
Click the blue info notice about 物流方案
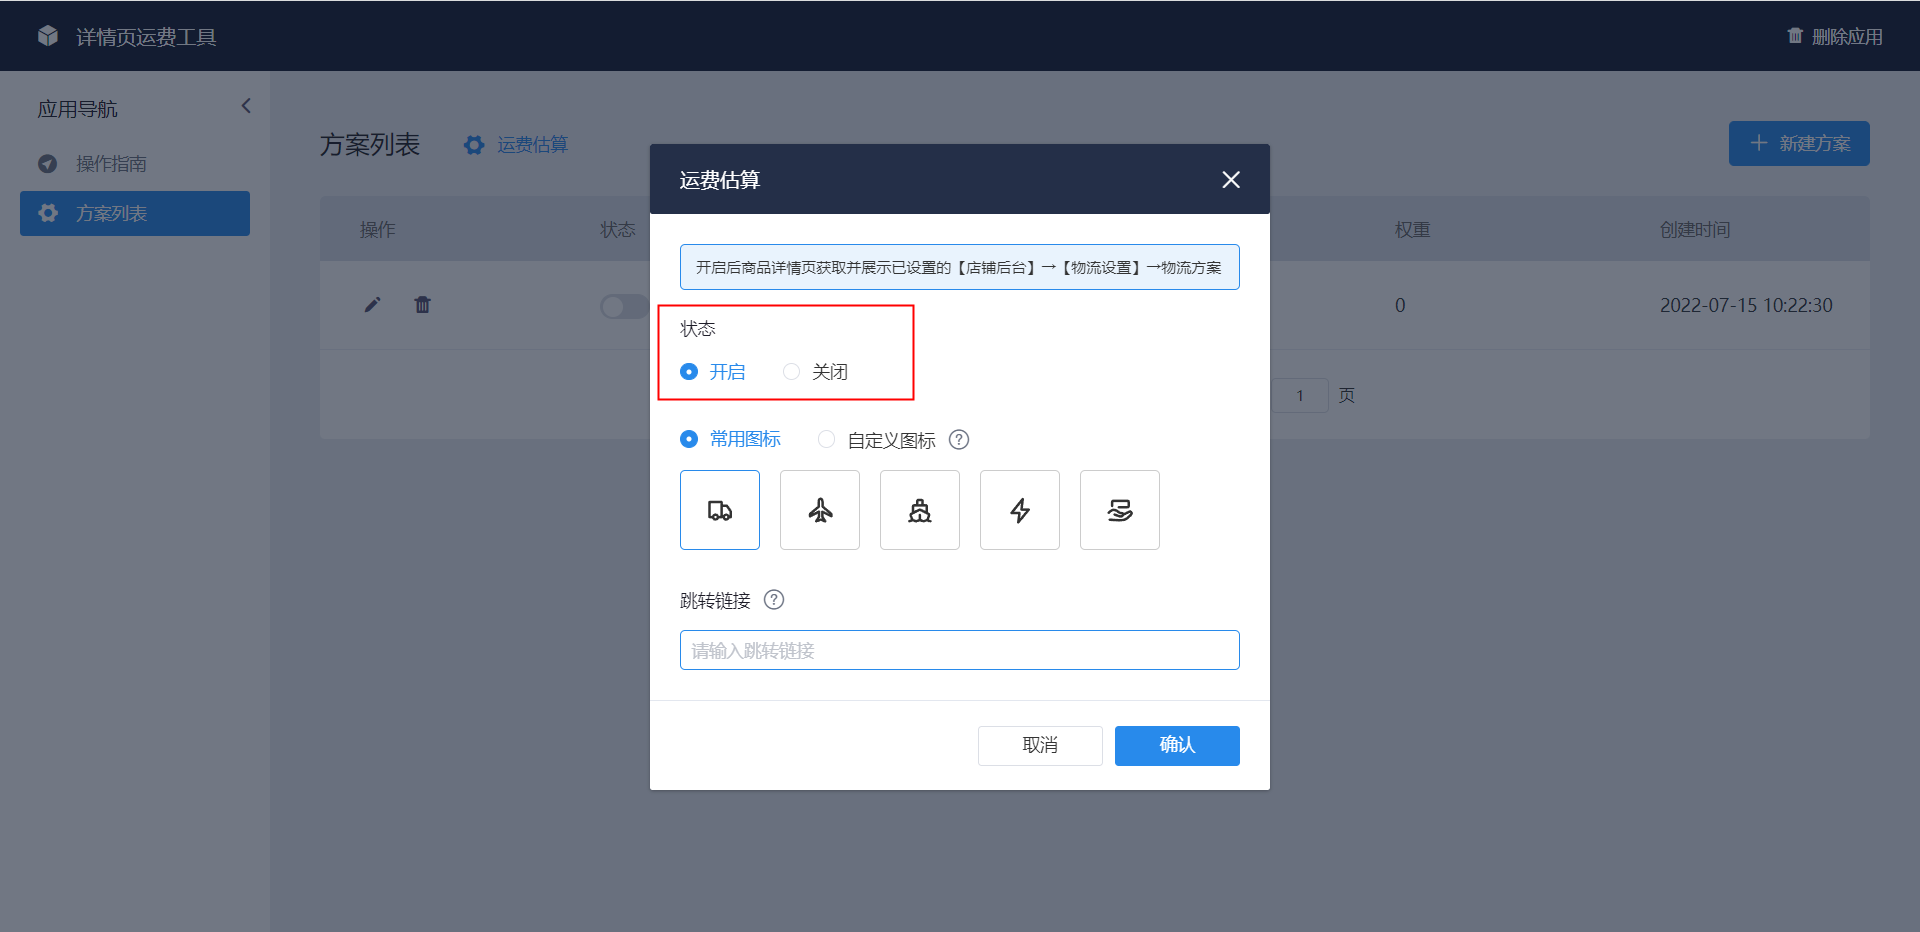coord(960,267)
